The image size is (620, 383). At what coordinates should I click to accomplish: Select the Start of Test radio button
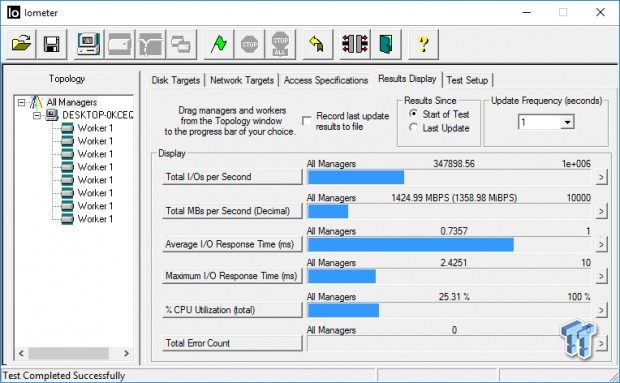pos(413,113)
